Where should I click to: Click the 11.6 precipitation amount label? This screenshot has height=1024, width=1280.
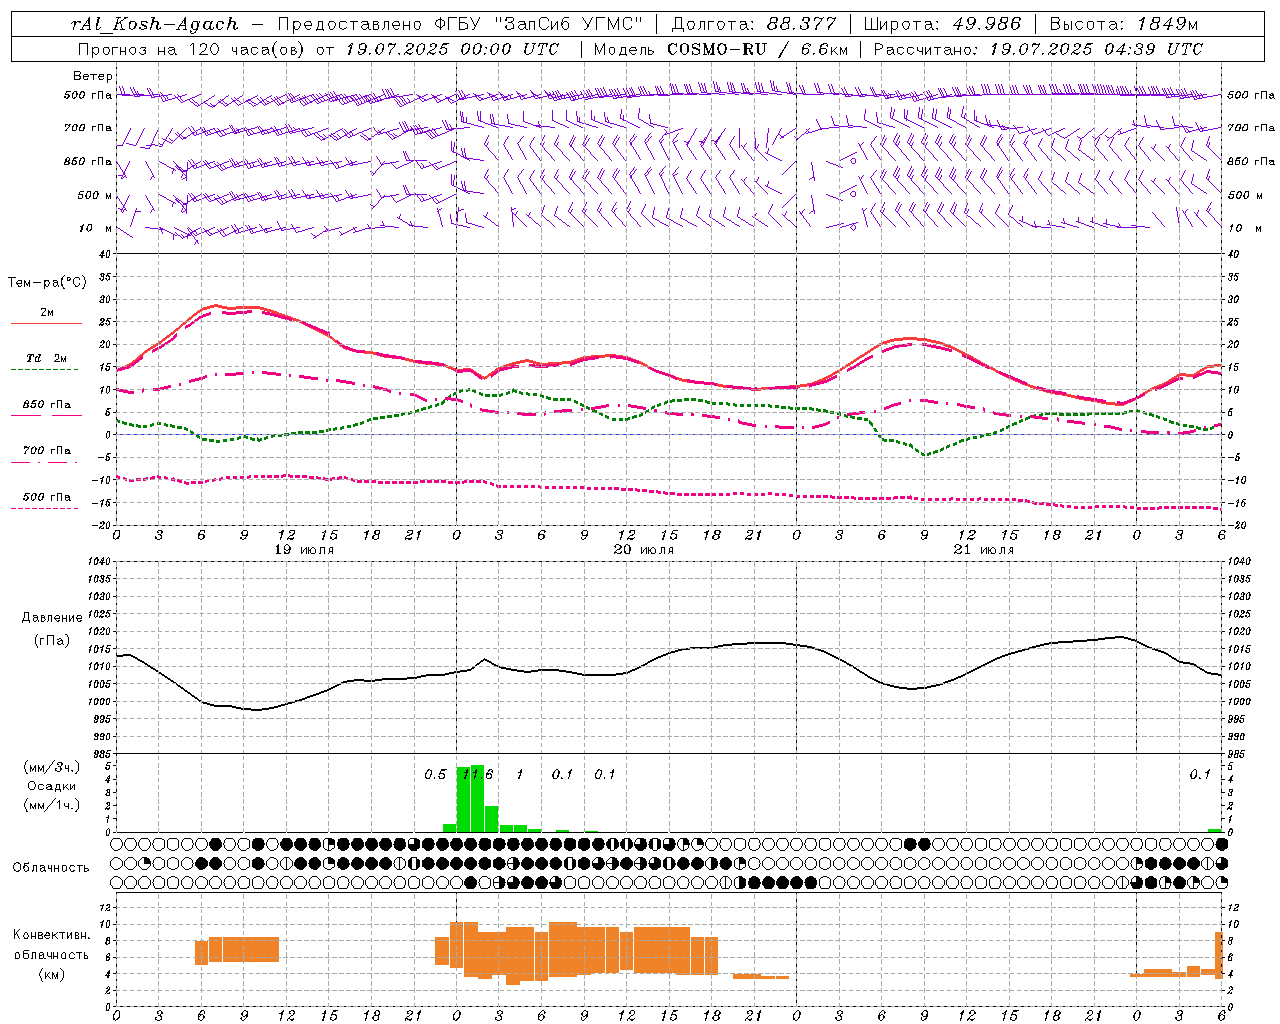click(x=477, y=775)
